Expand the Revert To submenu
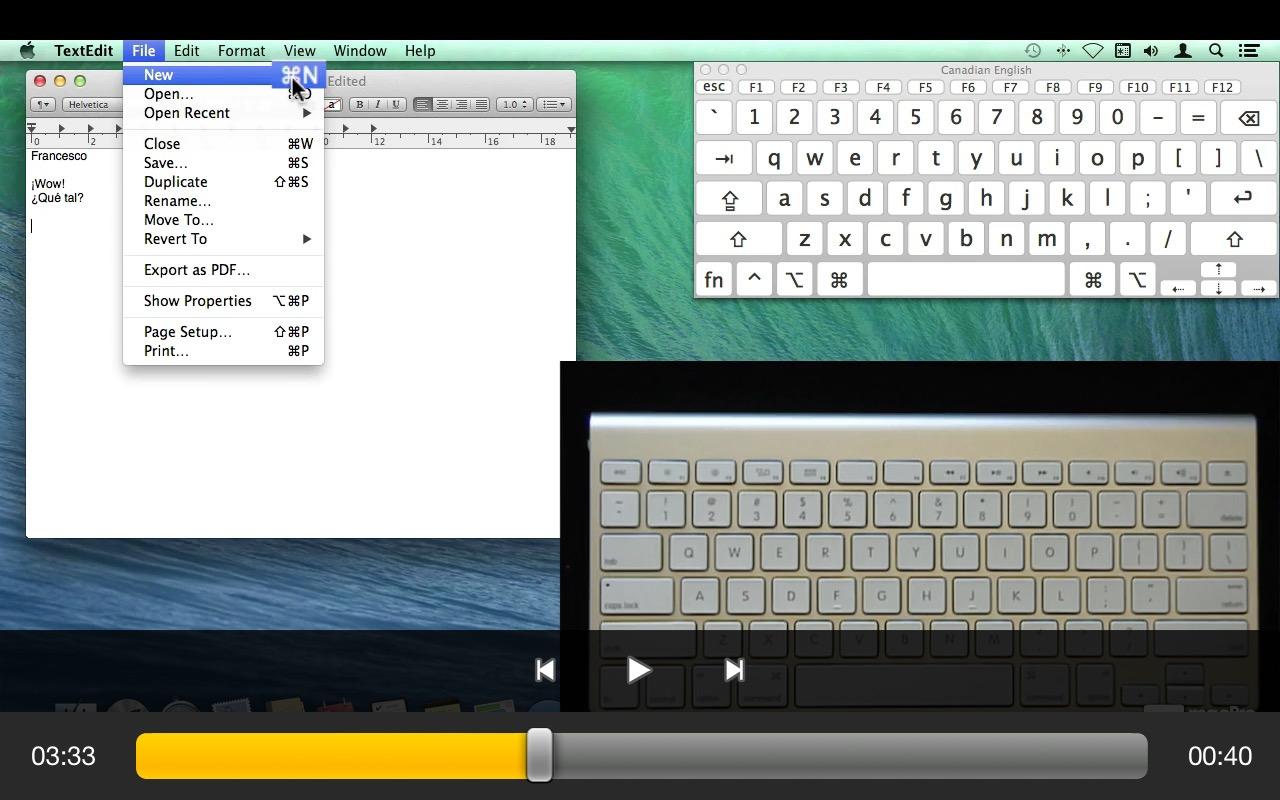Screen dimensions: 1280x800 click(223, 239)
